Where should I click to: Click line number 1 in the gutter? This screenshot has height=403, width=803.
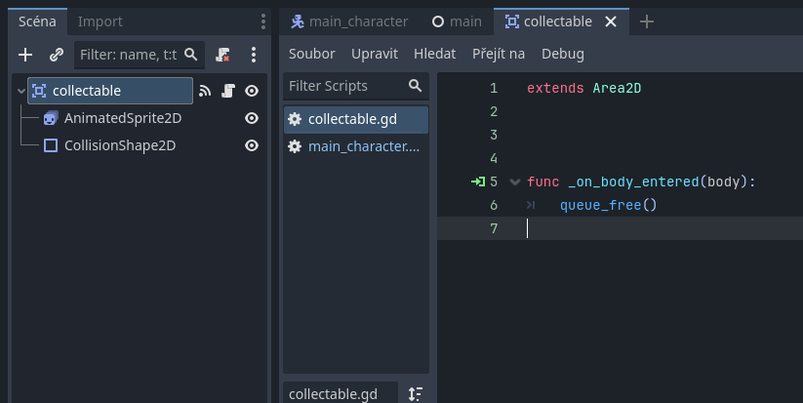tap(494, 88)
